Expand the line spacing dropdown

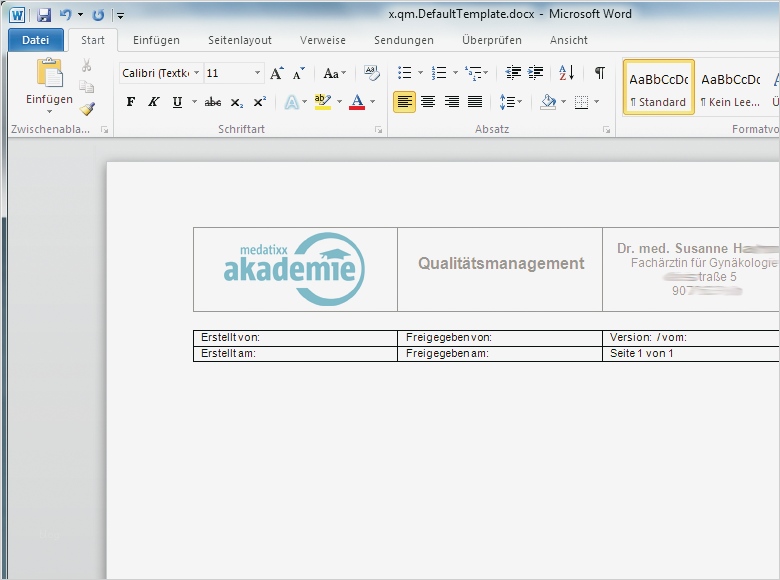coord(519,102)
